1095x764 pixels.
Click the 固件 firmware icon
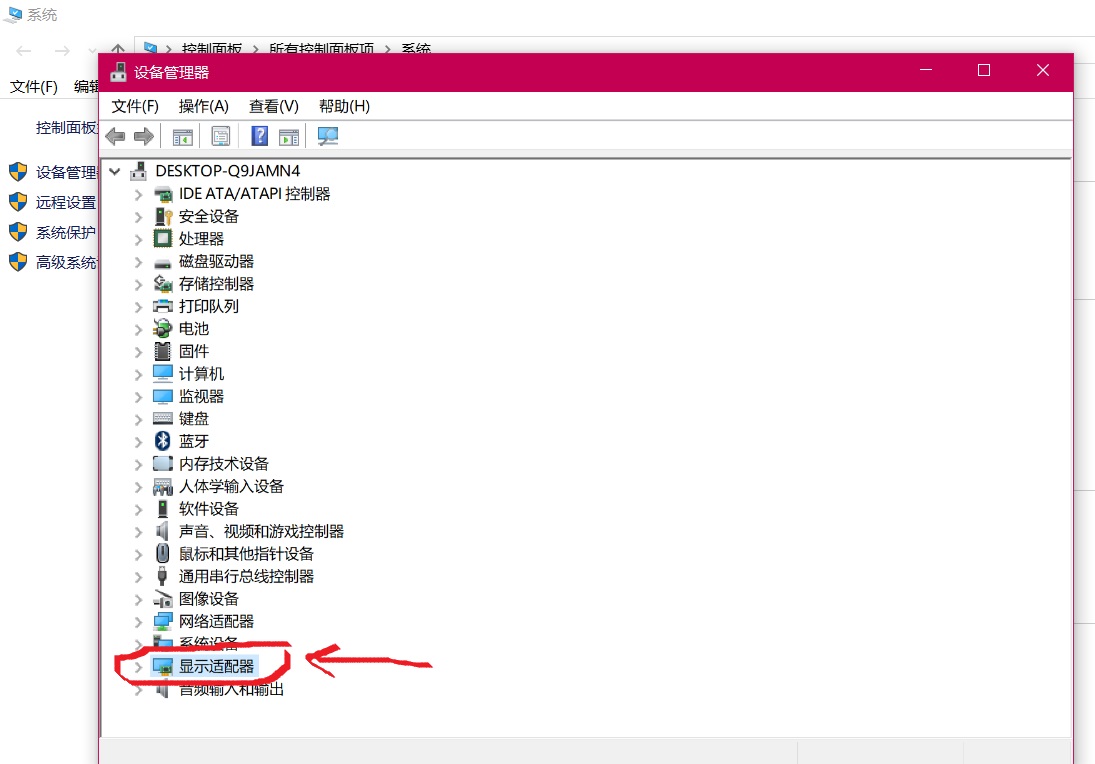pos(163,351)
